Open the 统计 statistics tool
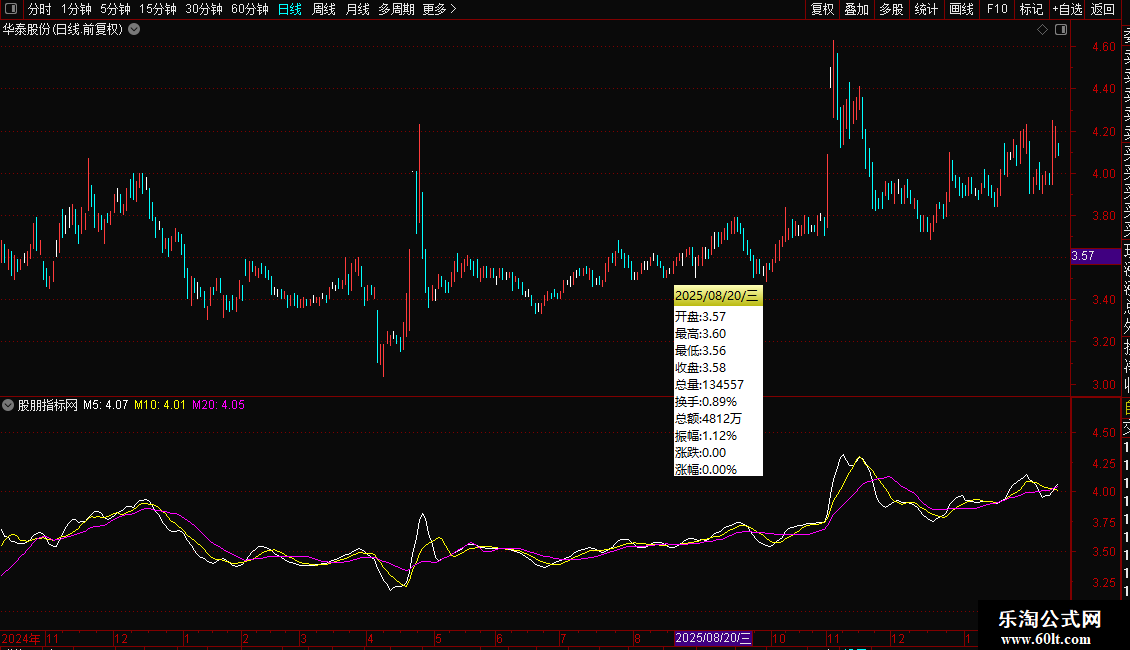Image resolution: width=1130 pixels, height=650 pixels. pos(926,9)
